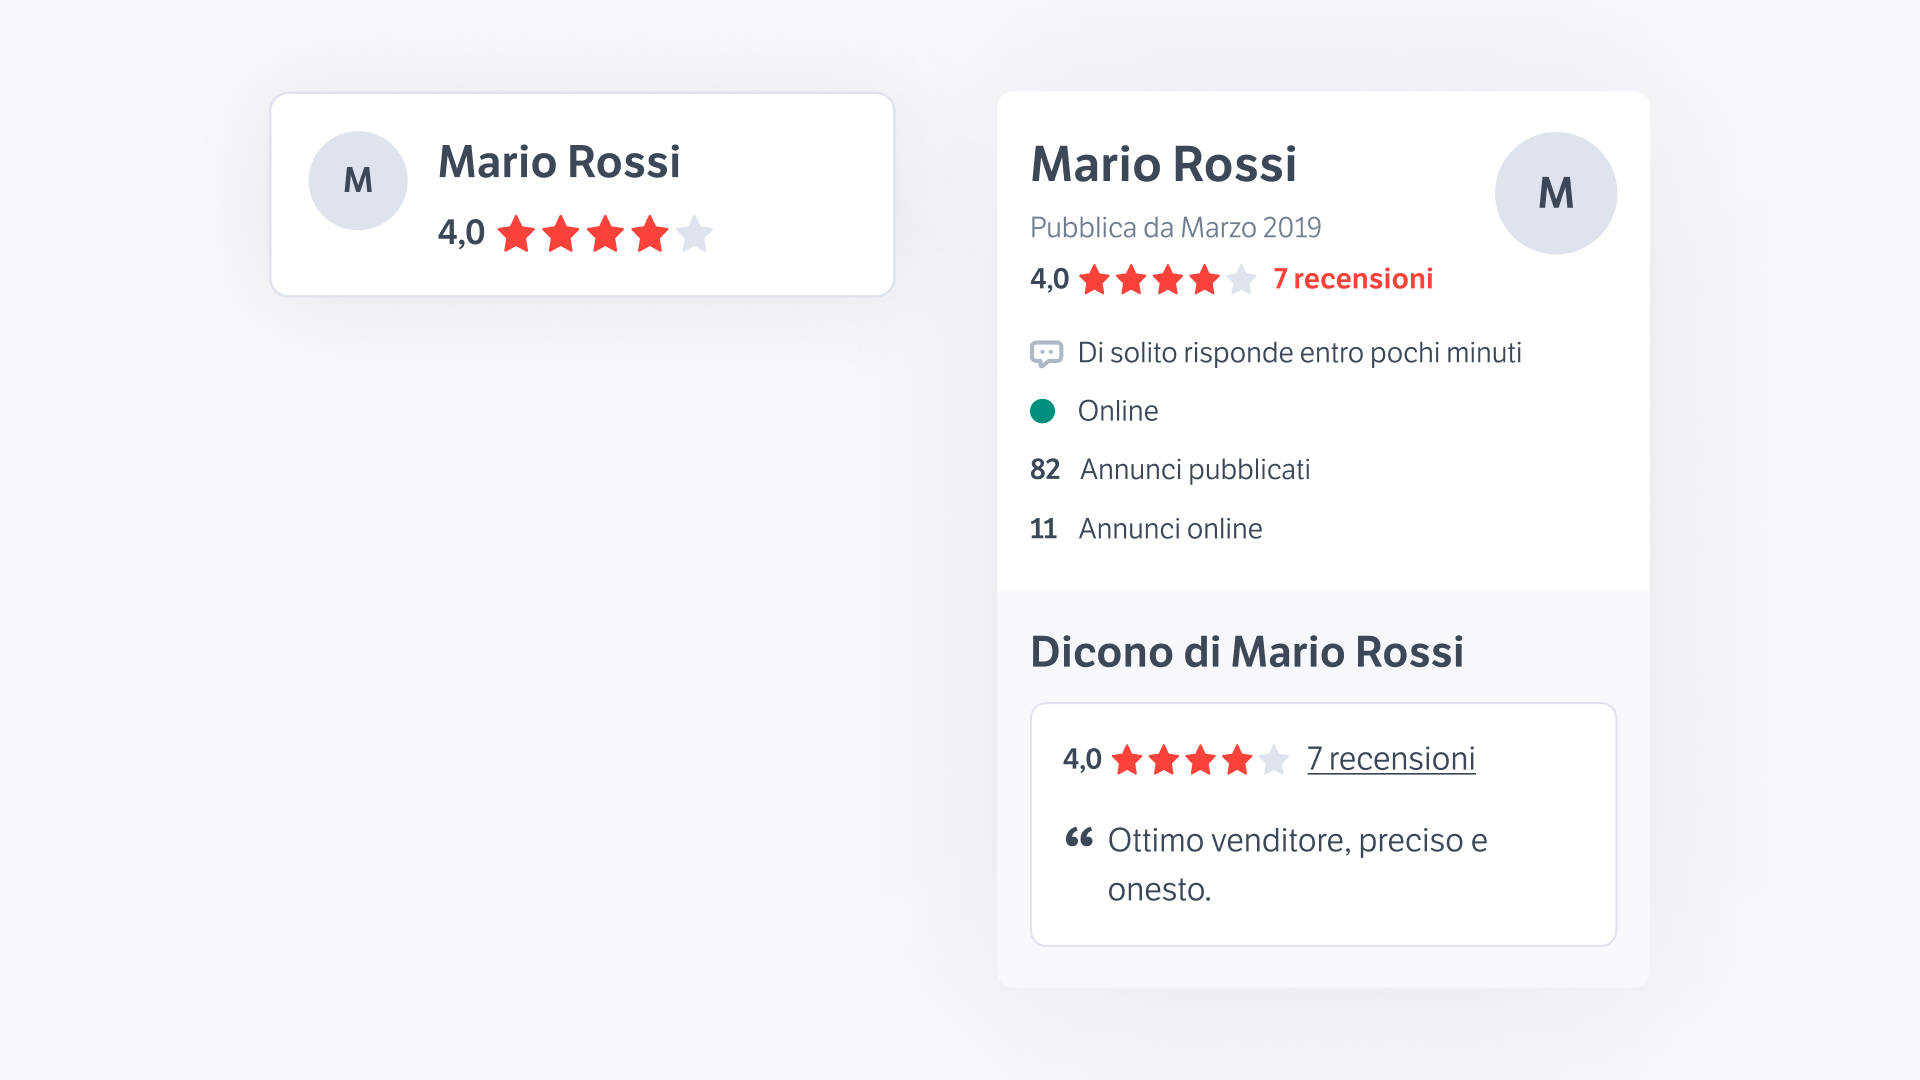
Task: Open the red 7 recensioni link
Action: [1352, 279]
